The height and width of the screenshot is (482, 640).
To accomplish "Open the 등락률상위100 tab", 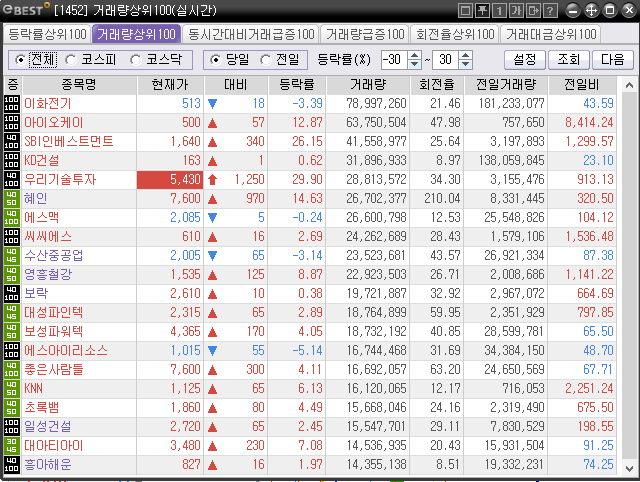I will [x=47, y=34].
